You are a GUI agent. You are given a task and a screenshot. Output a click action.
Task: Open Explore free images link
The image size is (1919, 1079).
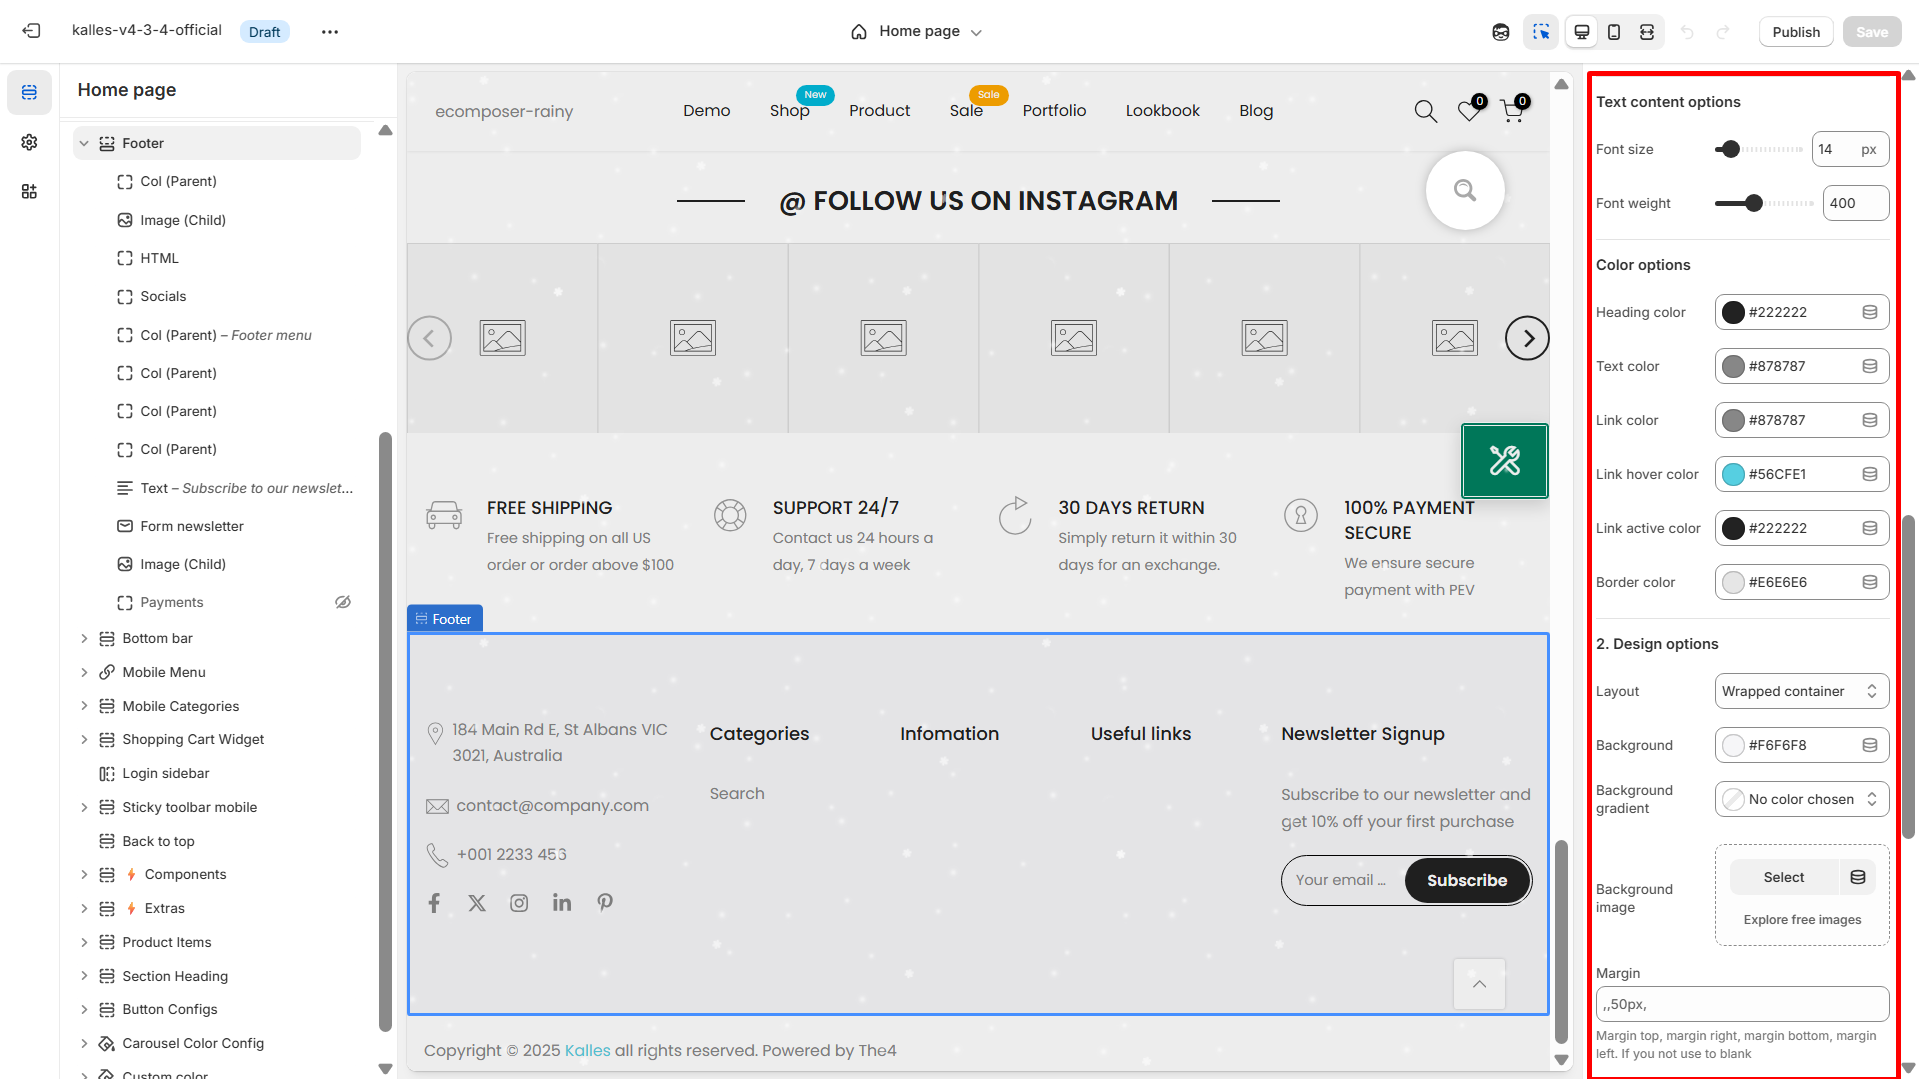click(x=1802, y=920)
